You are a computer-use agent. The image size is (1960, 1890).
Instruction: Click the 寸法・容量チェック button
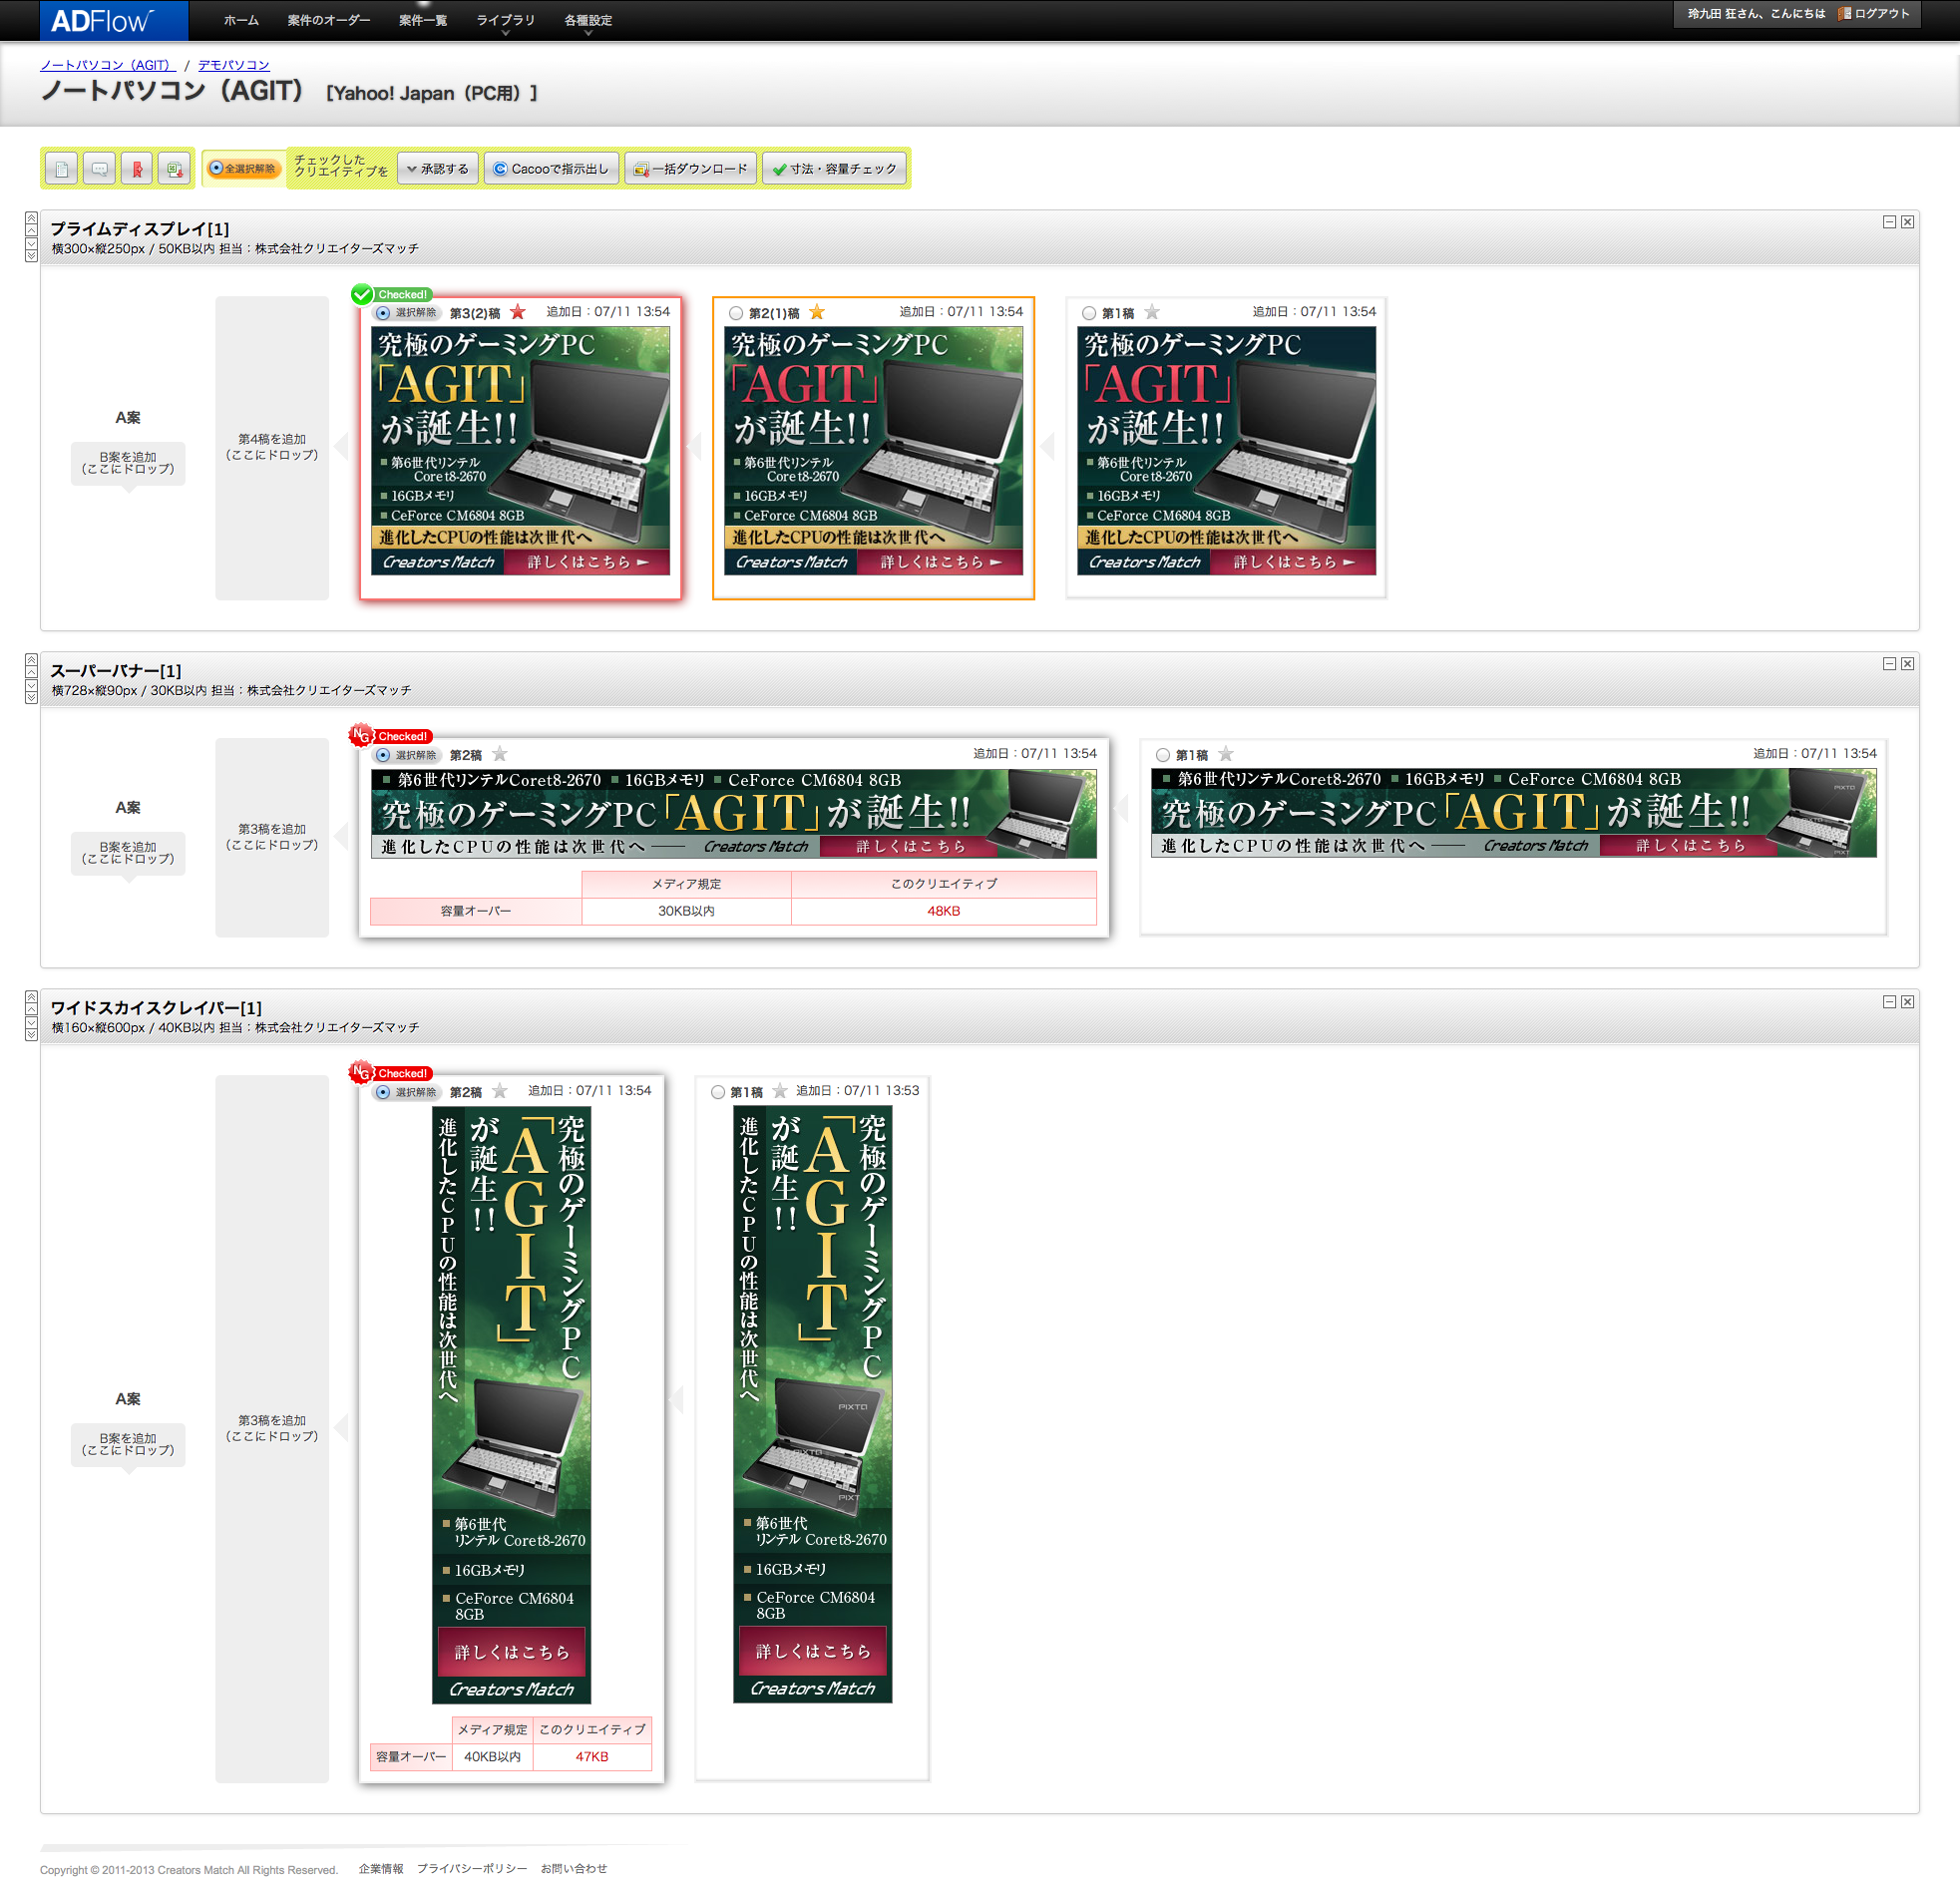click(834, 169)
